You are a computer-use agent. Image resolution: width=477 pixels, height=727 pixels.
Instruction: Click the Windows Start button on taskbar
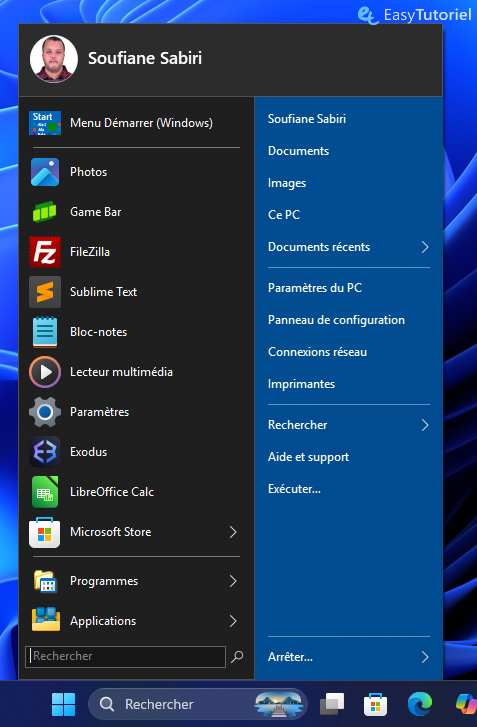click(64, 704)
